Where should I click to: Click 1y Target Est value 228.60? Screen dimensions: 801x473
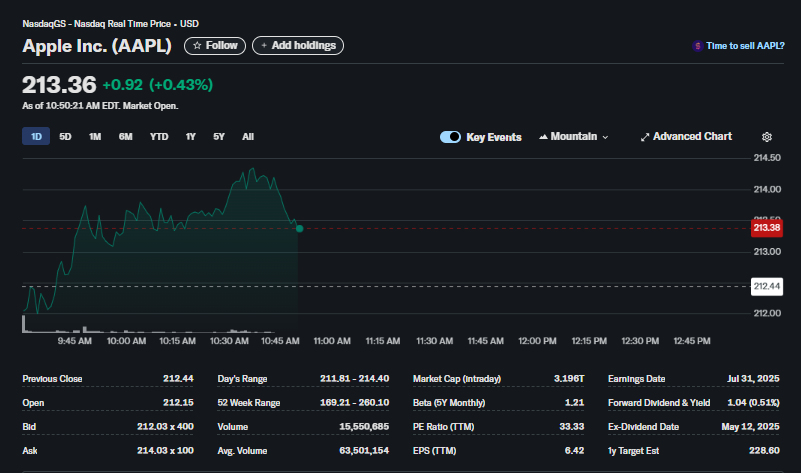(764, 451)
